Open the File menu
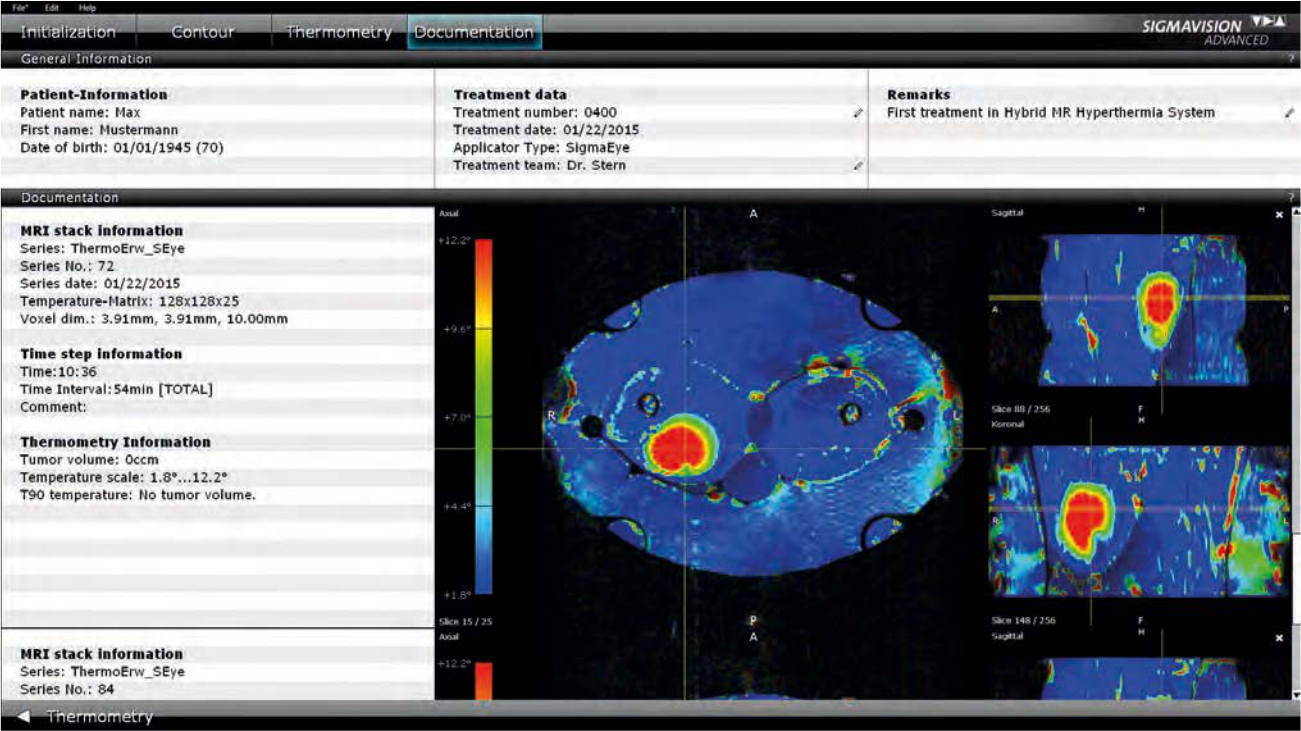Screen dimensions: 1301x731 (x=20, y=7)
